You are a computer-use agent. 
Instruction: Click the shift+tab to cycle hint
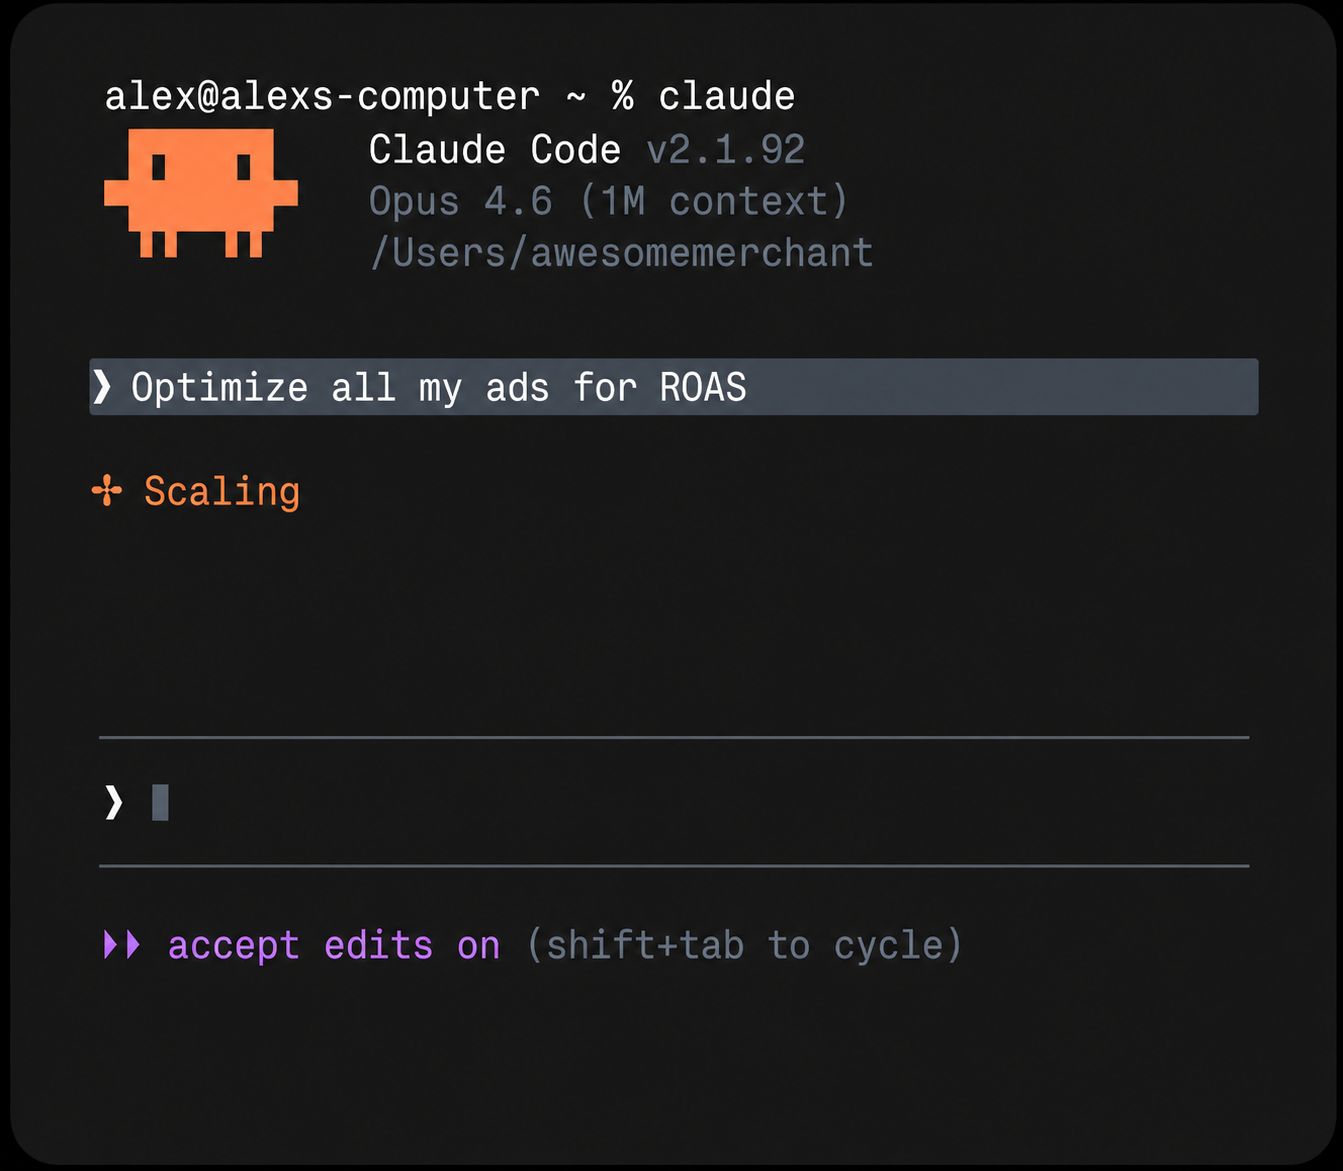(744, 945)
